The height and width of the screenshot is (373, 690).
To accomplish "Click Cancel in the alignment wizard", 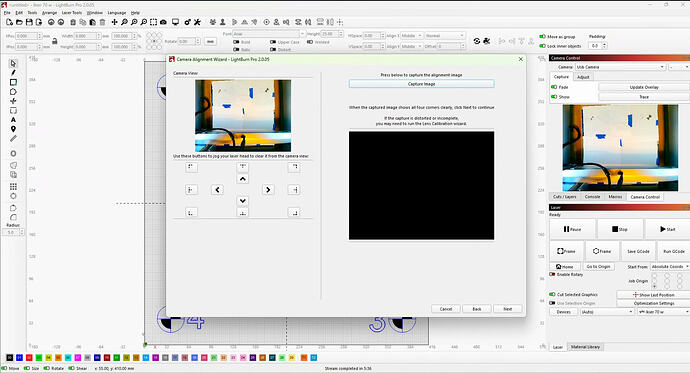I will [446, 309].
